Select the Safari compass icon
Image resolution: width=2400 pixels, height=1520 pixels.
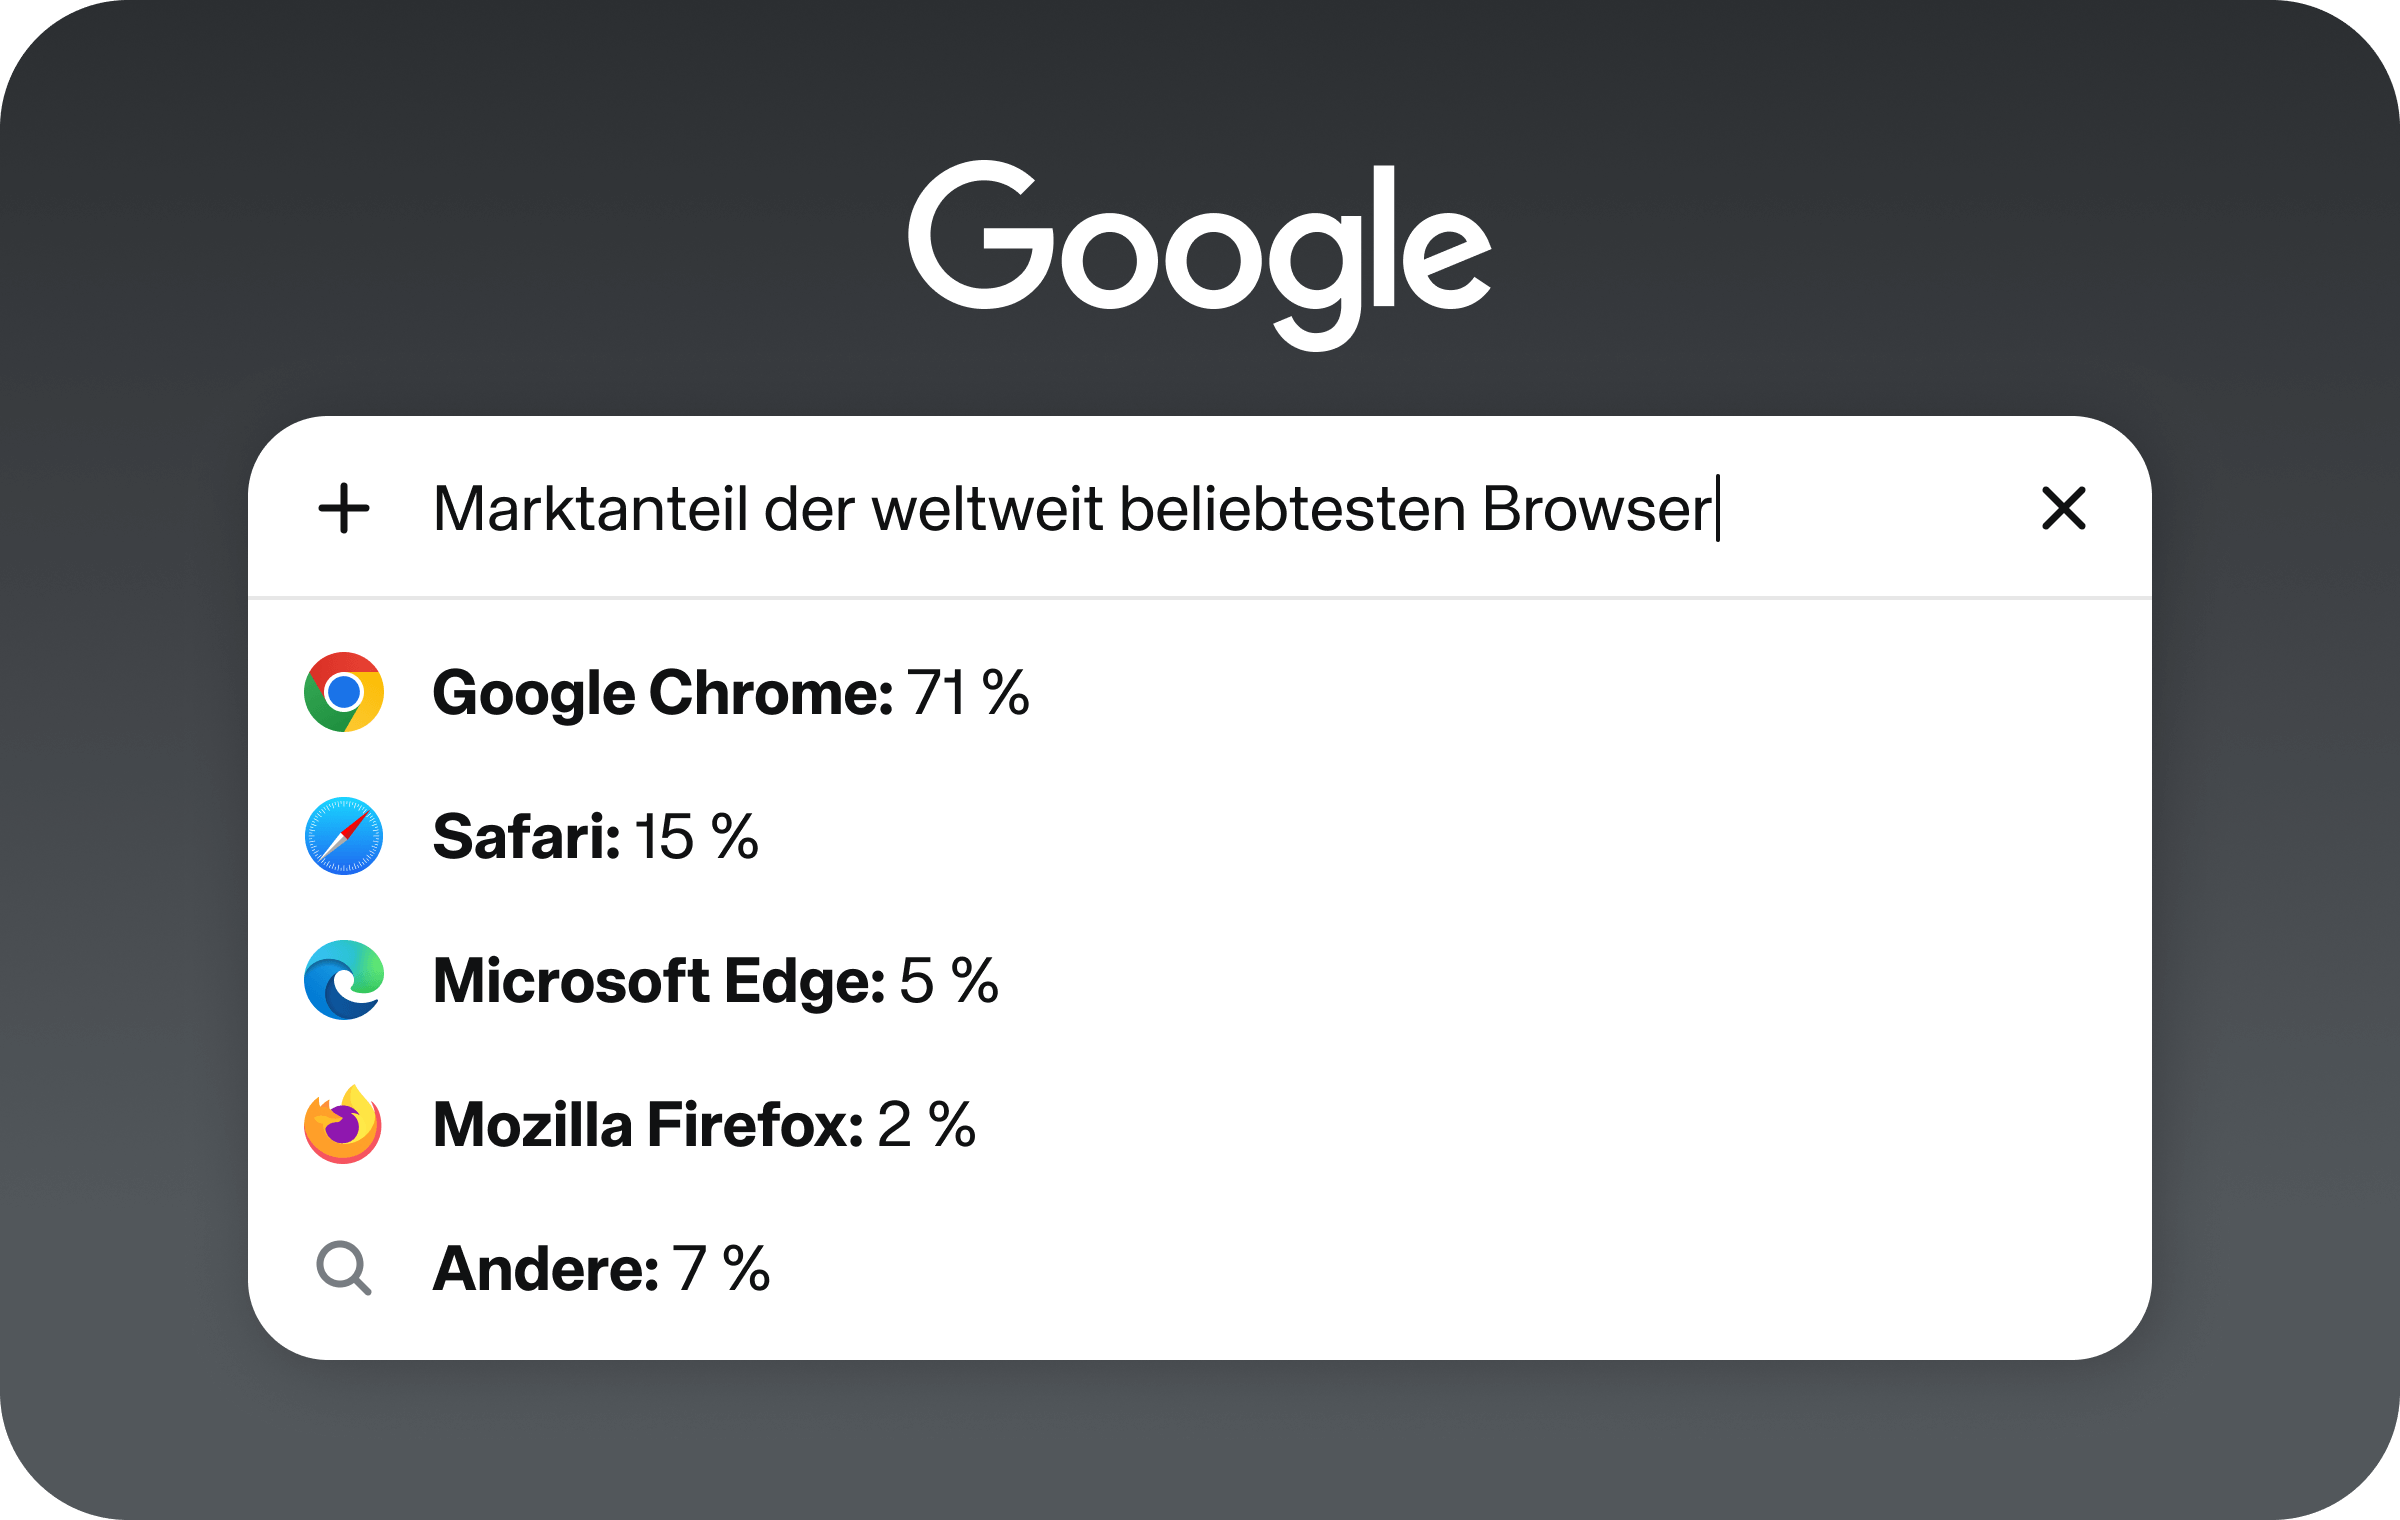[344, 836]
